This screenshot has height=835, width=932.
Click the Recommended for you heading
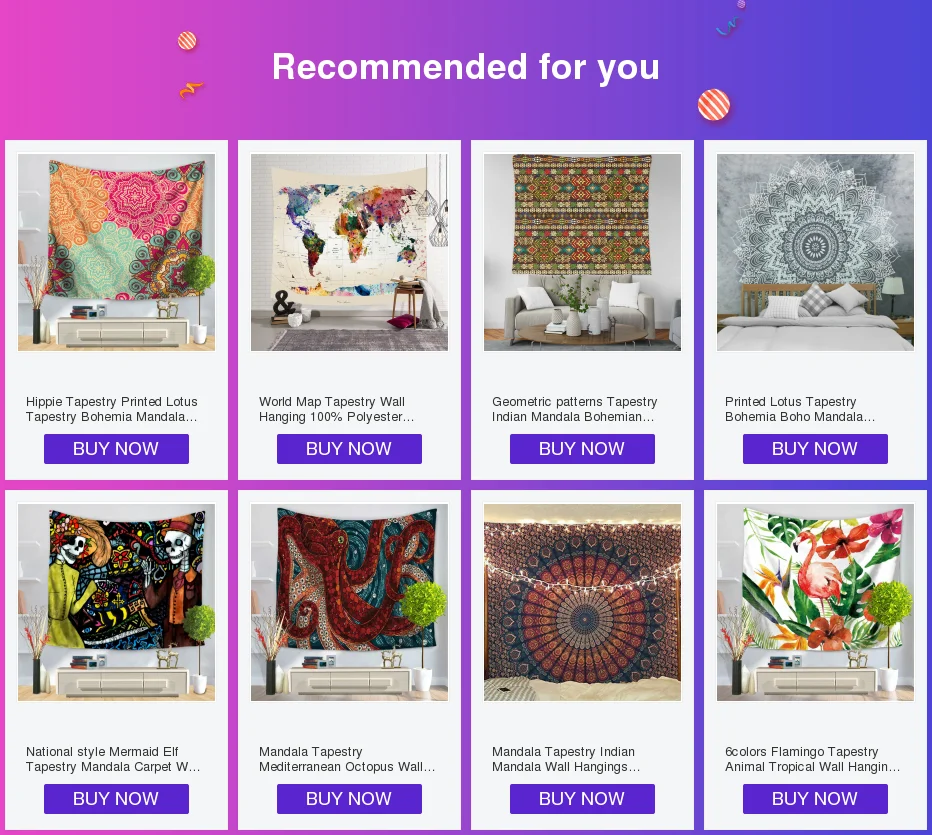(x=466, y=67)
